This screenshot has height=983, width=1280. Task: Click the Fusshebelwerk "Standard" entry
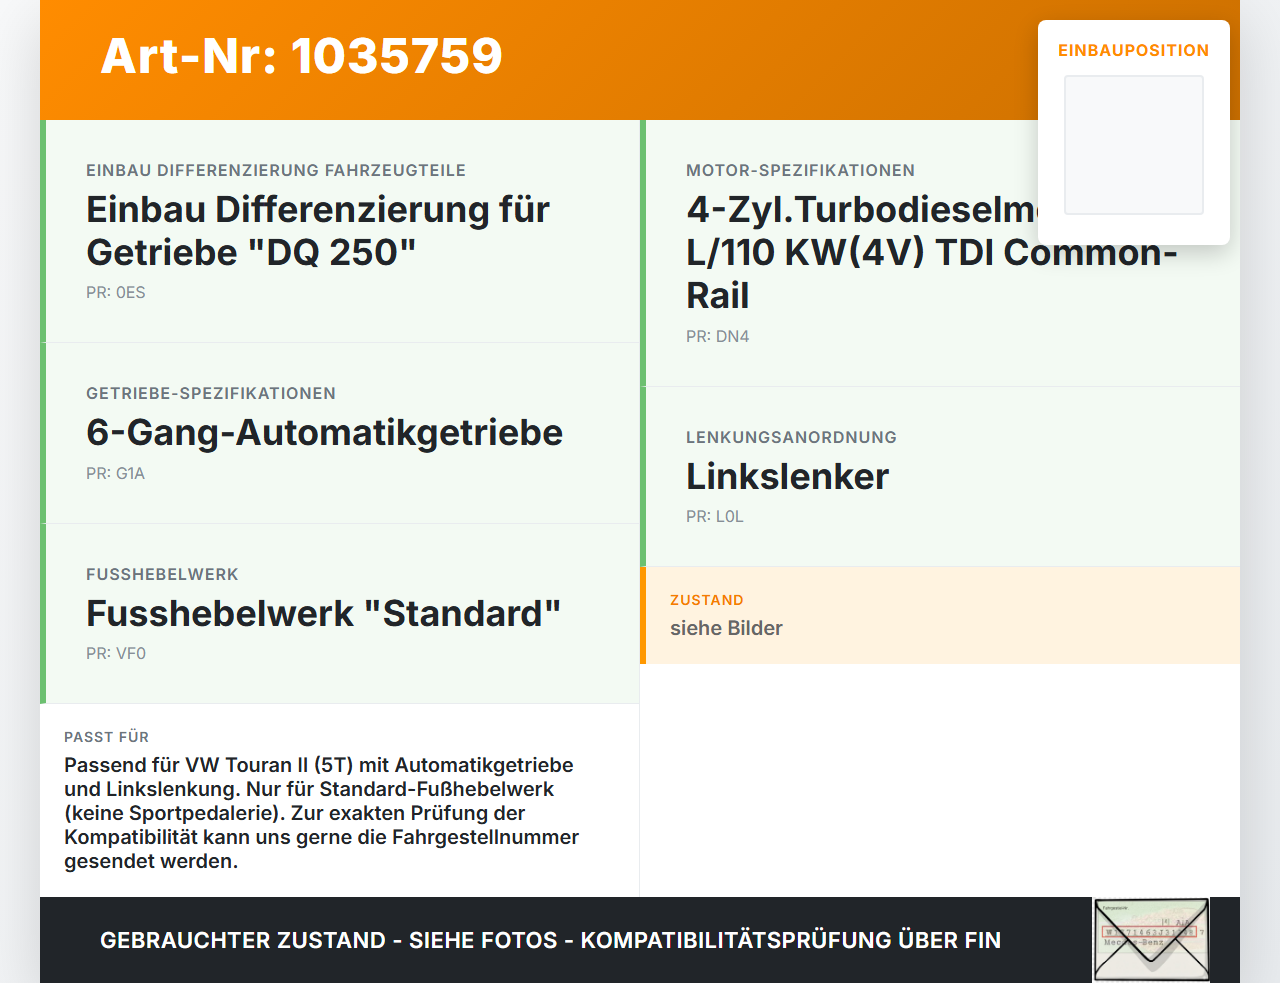(323, 614)
